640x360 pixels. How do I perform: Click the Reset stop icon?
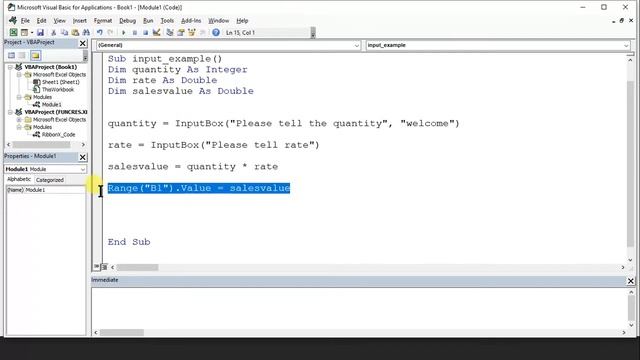coord(145,33)
